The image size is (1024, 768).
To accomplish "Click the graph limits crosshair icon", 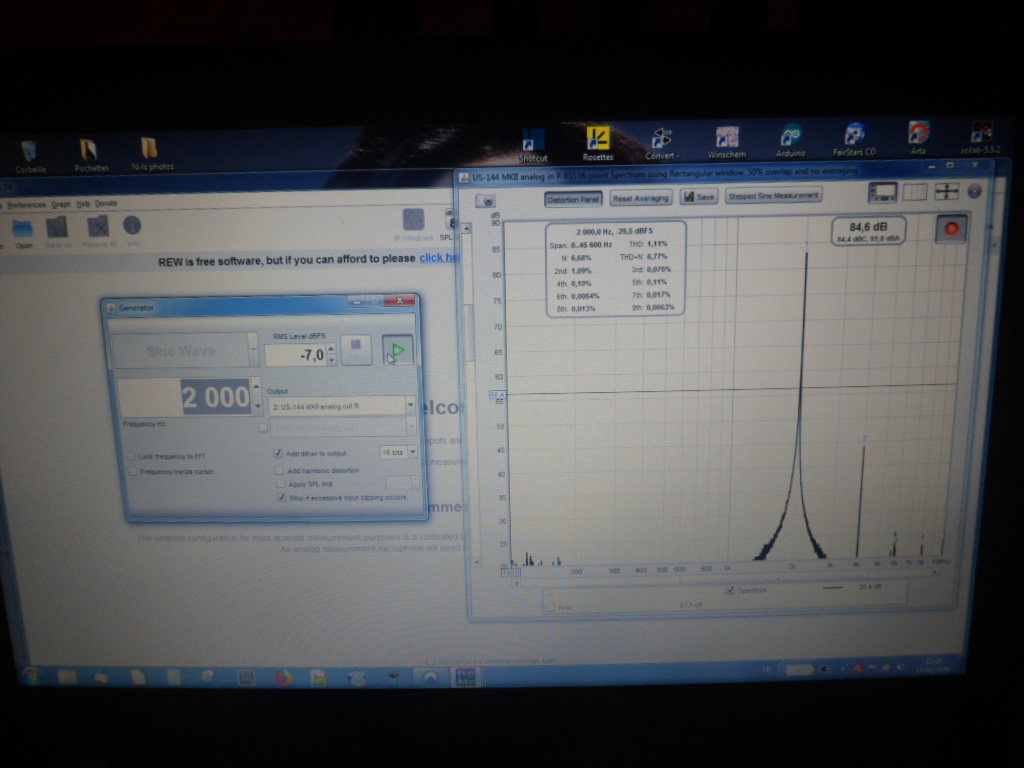I will pyautogui.click(x=946, y=192).
